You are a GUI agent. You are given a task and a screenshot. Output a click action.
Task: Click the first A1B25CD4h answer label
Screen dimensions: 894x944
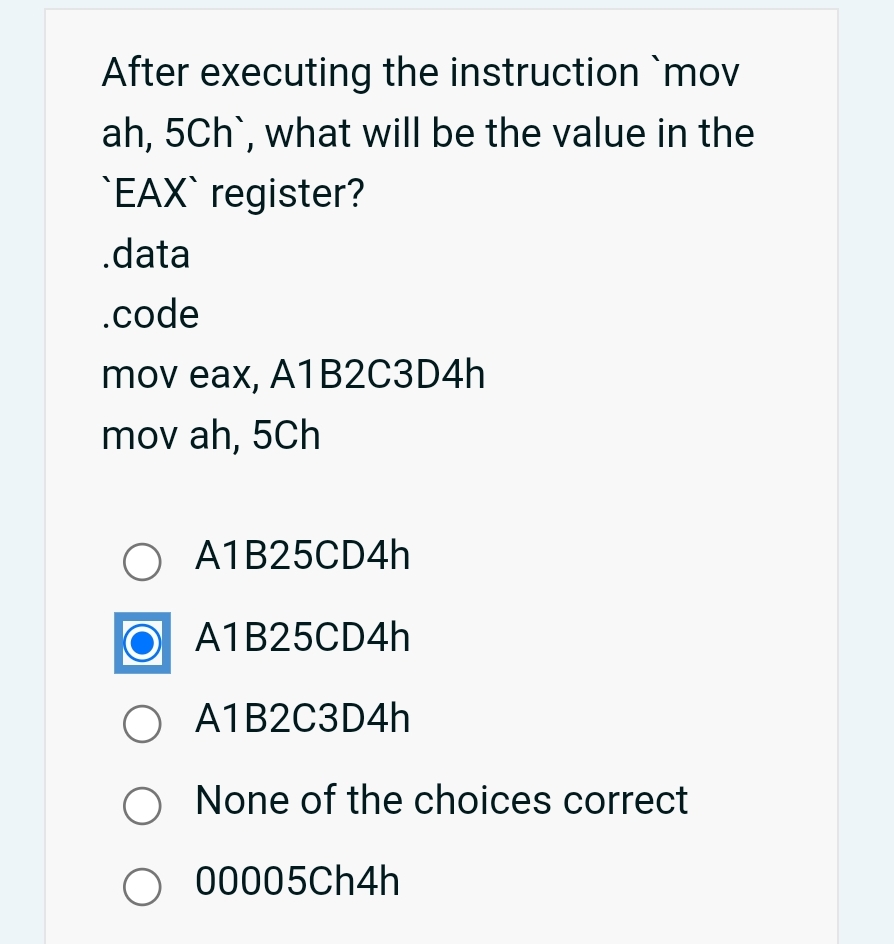coord(302,557)
